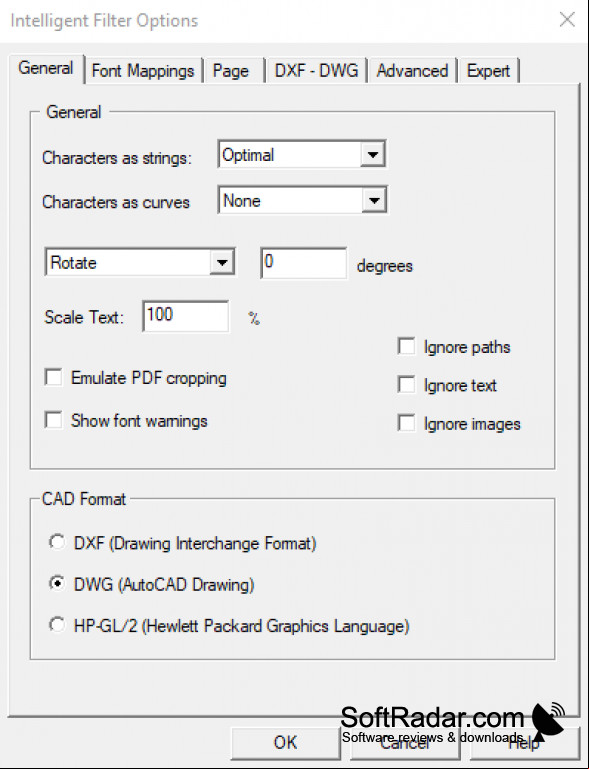Open the Expert tab
This screenshot has height=769, width=589.
point(488,71)
